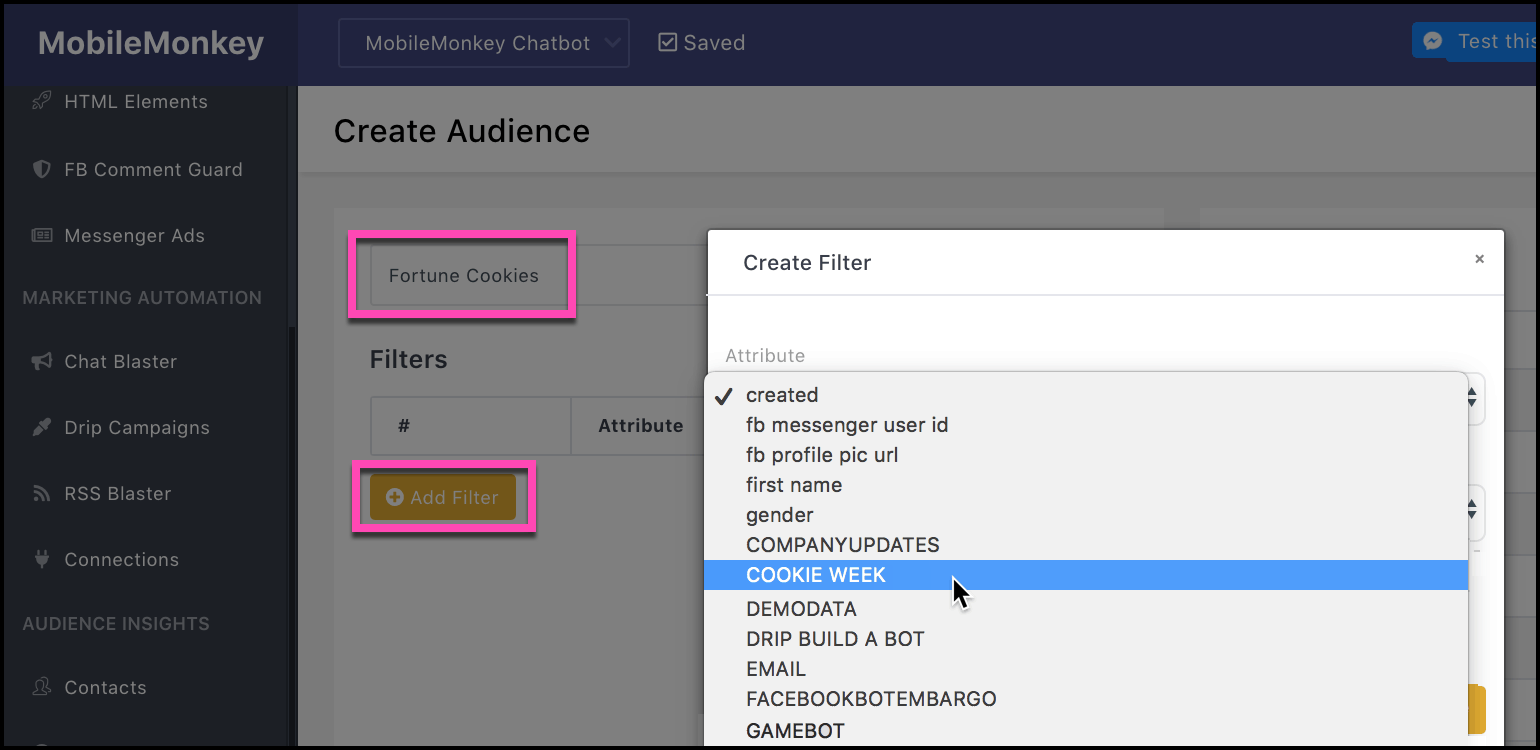
Task: Click the RSS Blaster feed icon
Action: (x=41, y=493)
